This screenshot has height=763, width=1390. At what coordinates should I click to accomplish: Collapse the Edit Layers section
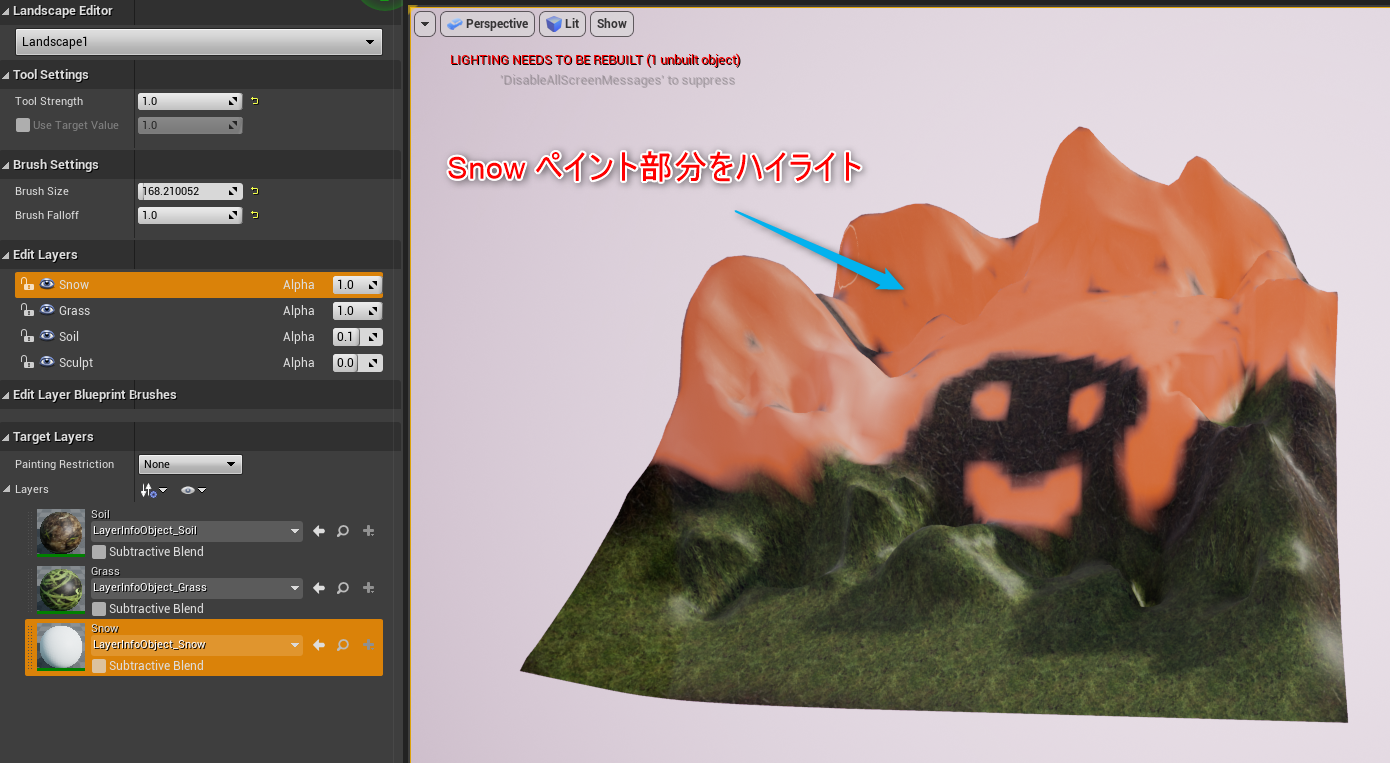[6, 255]
